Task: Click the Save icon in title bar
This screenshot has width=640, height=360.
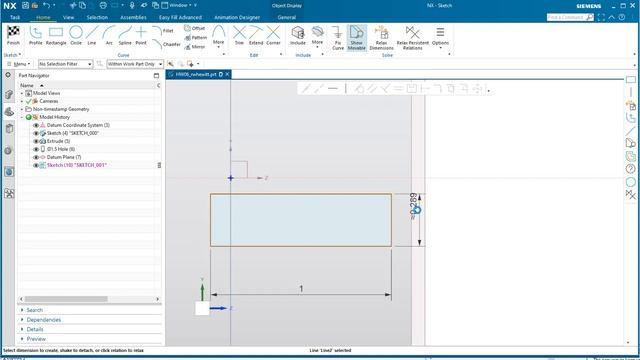Action: 25,5
